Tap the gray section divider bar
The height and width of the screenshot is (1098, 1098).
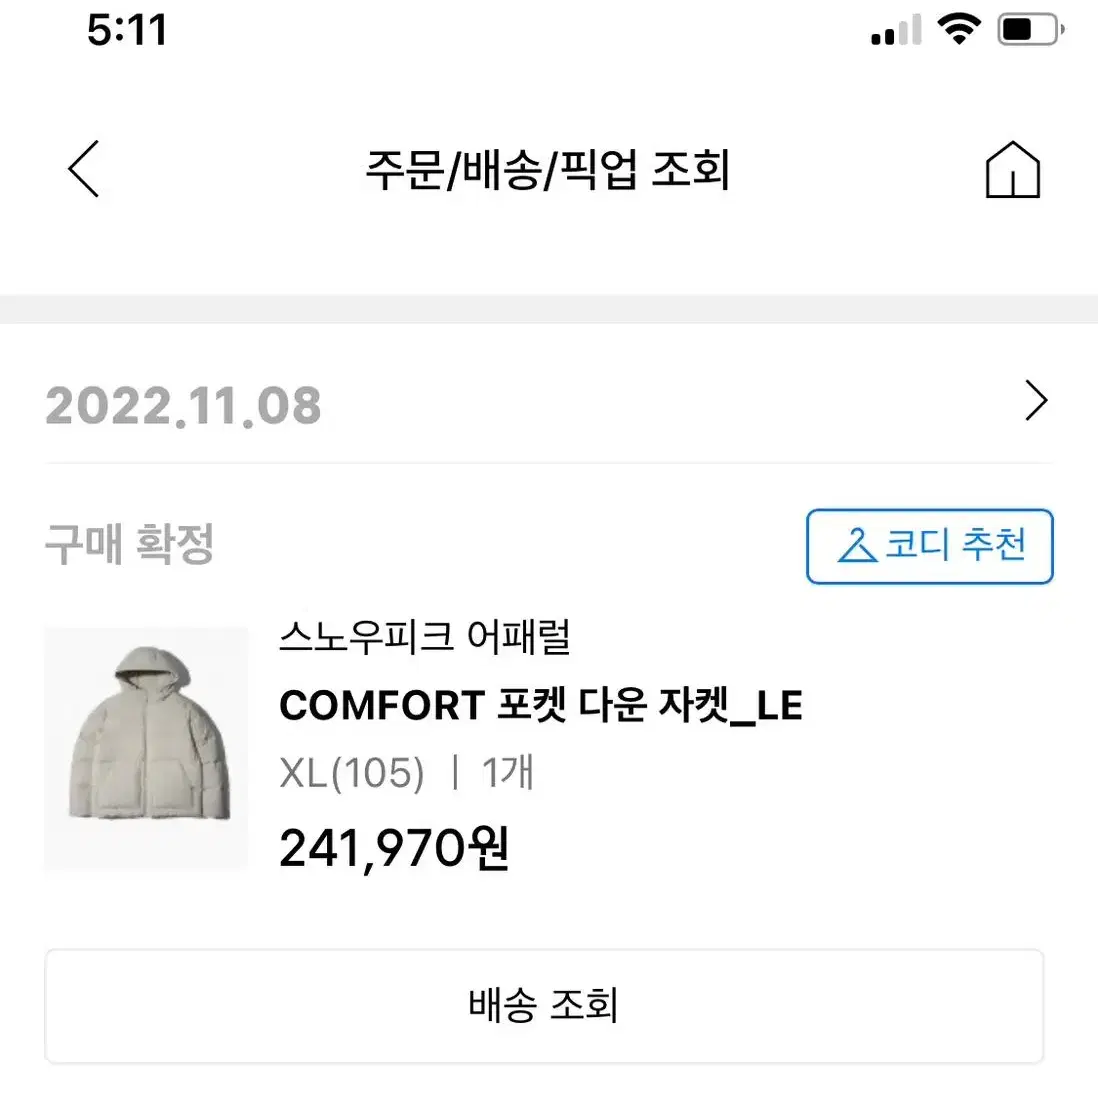pos(549,309)
